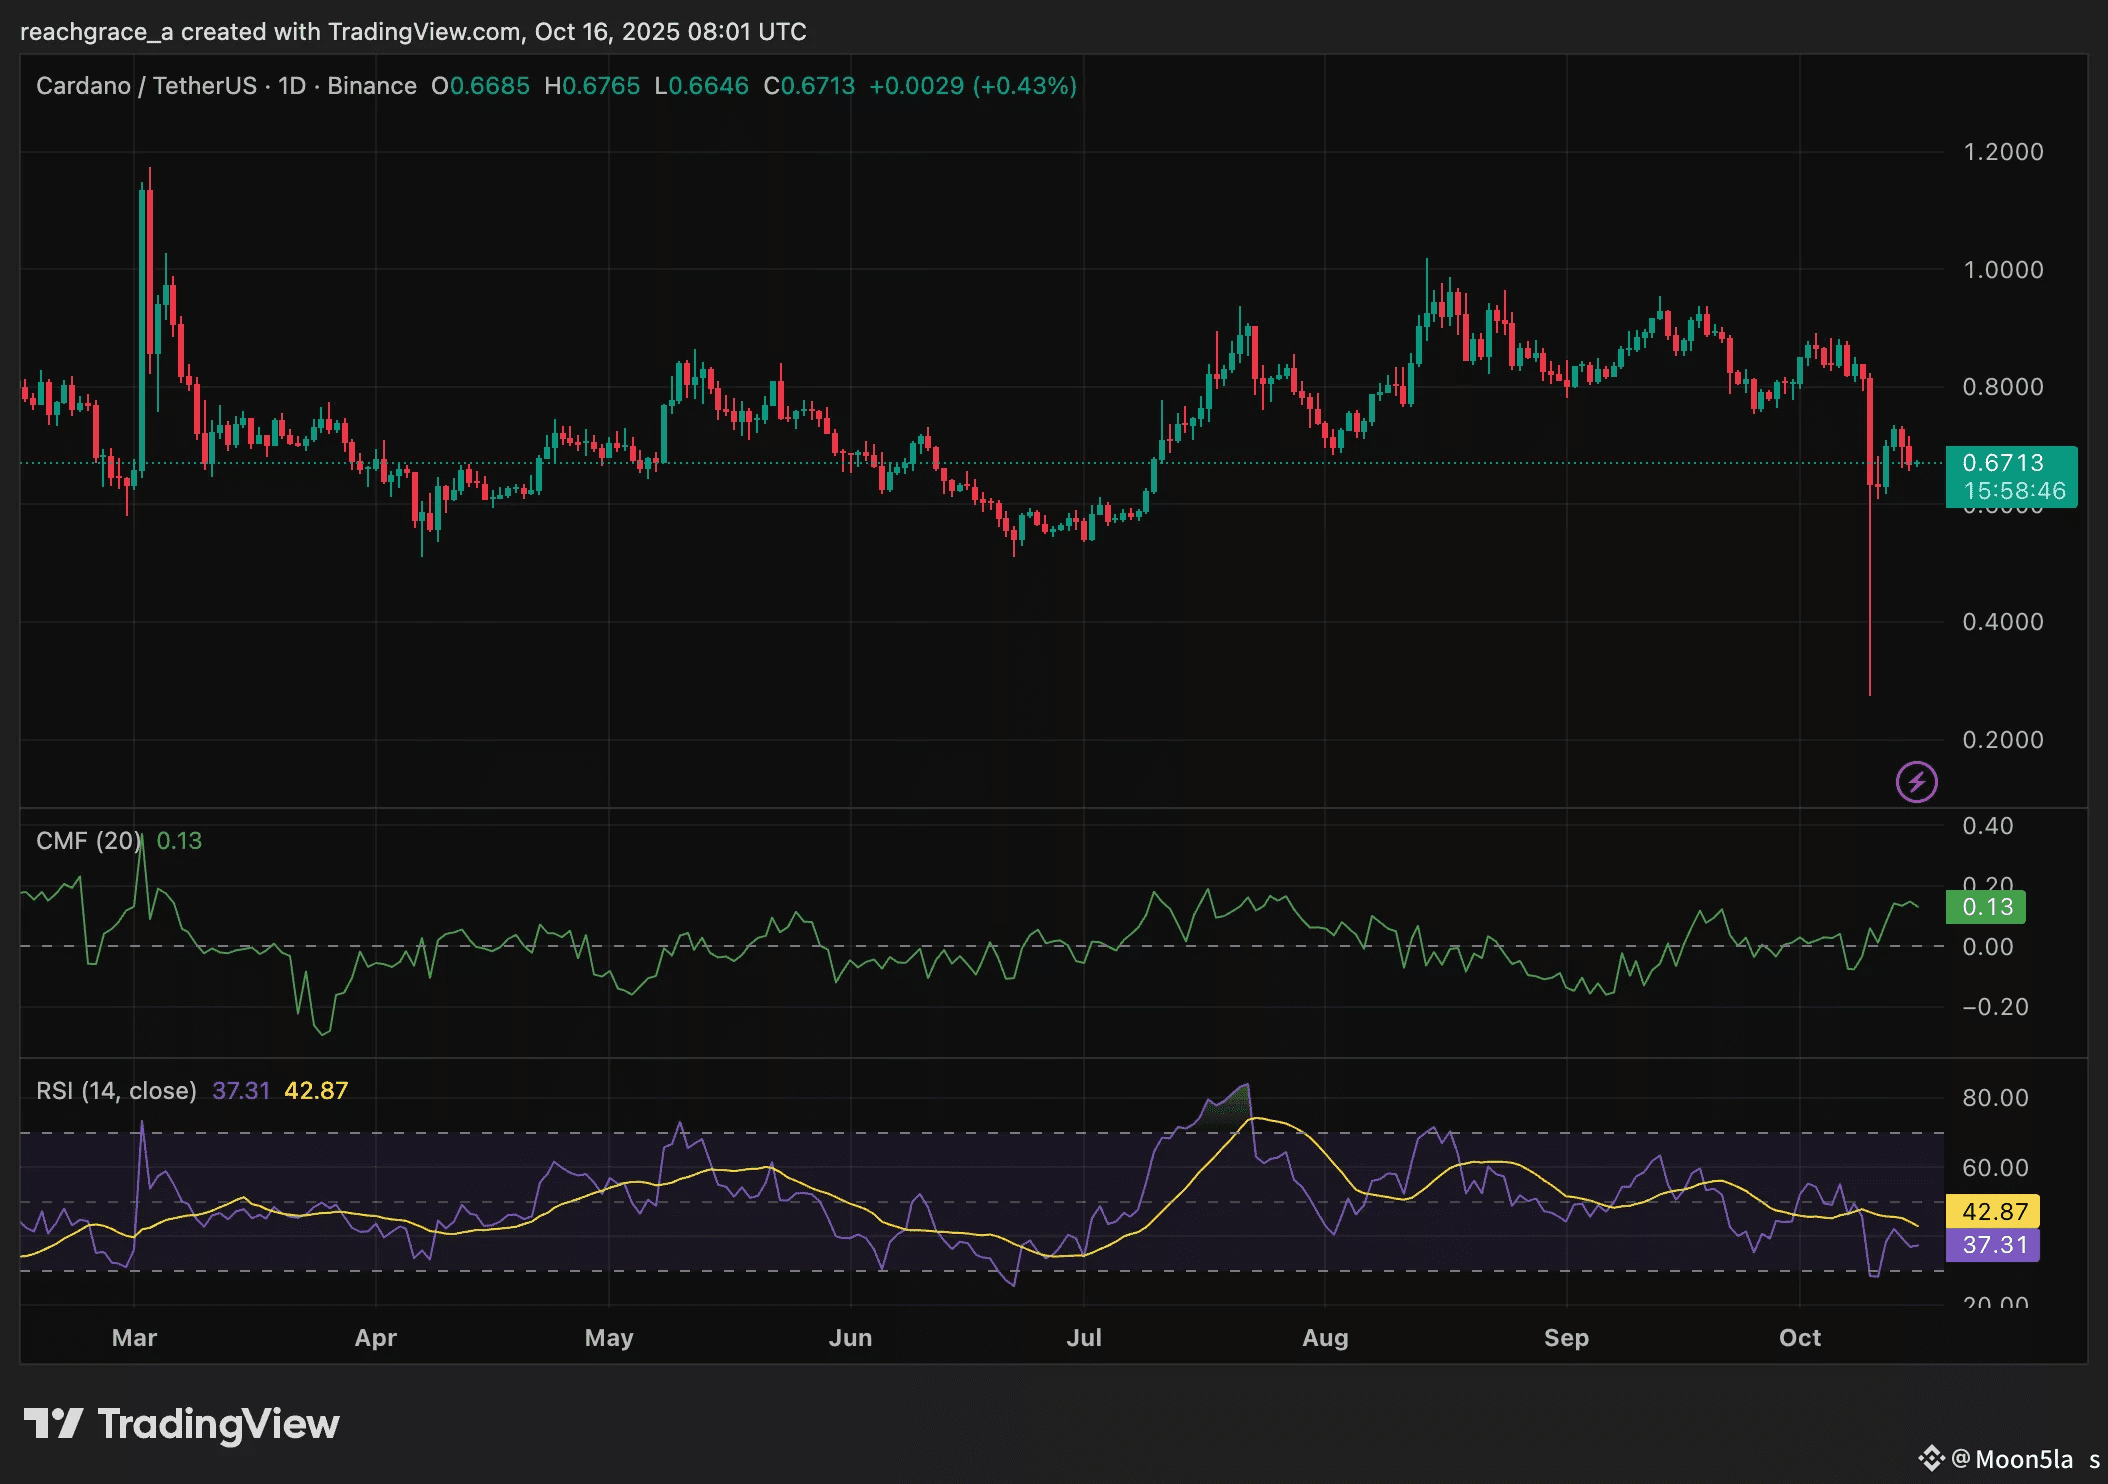Screen dimensions: 2108x1484
Task: Click the CMF value 0.13 in legend
Action: tap(179, 841)
